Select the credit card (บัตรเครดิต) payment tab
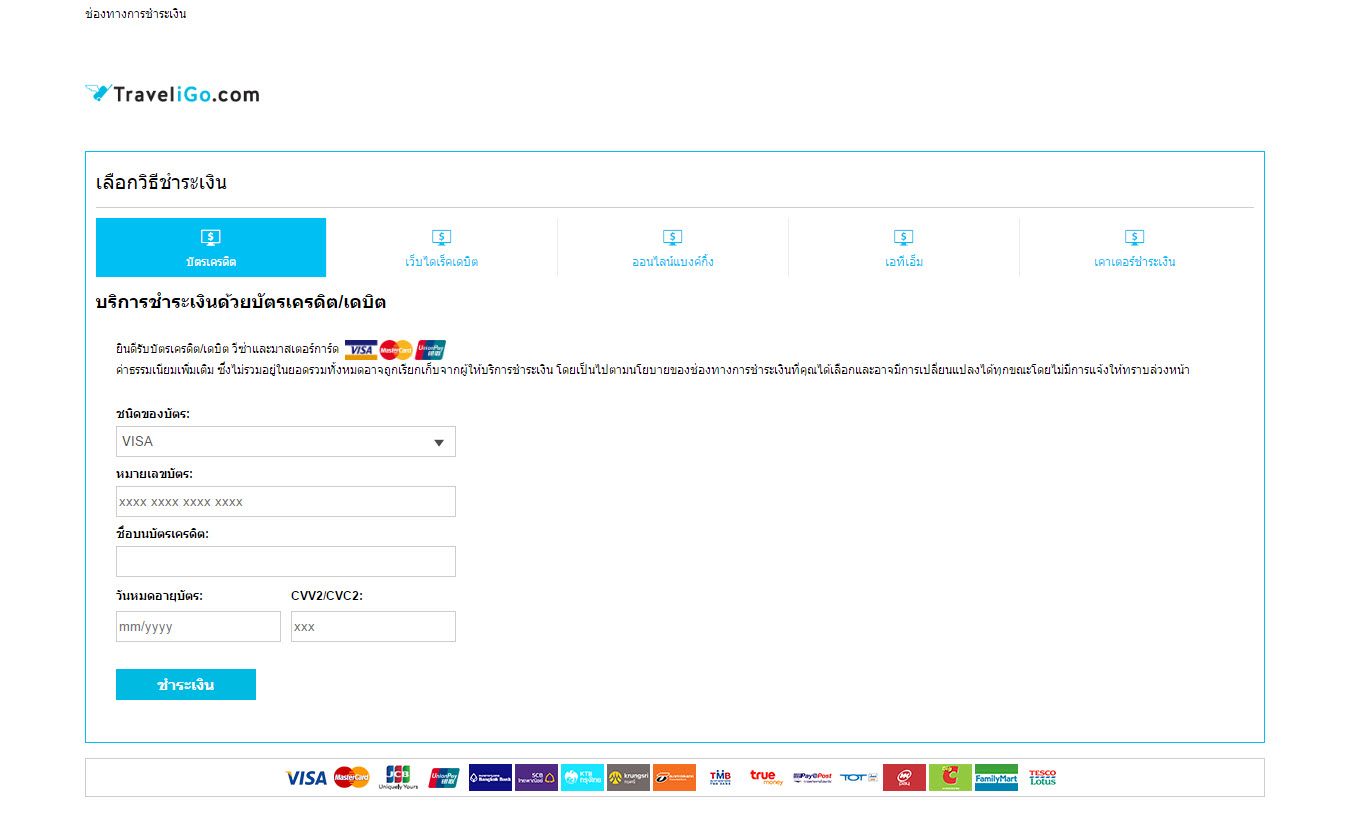The width and height of the screenshot is (1347, 817). coord(211,247)
